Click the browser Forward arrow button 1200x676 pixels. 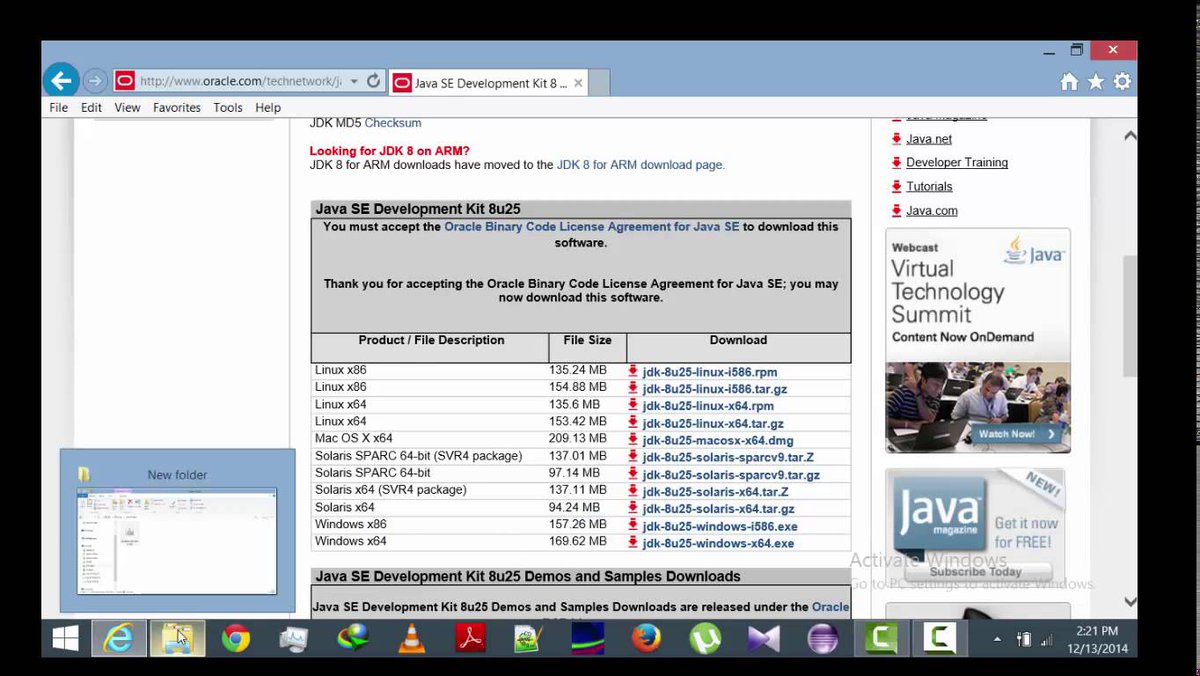[95, 81]
